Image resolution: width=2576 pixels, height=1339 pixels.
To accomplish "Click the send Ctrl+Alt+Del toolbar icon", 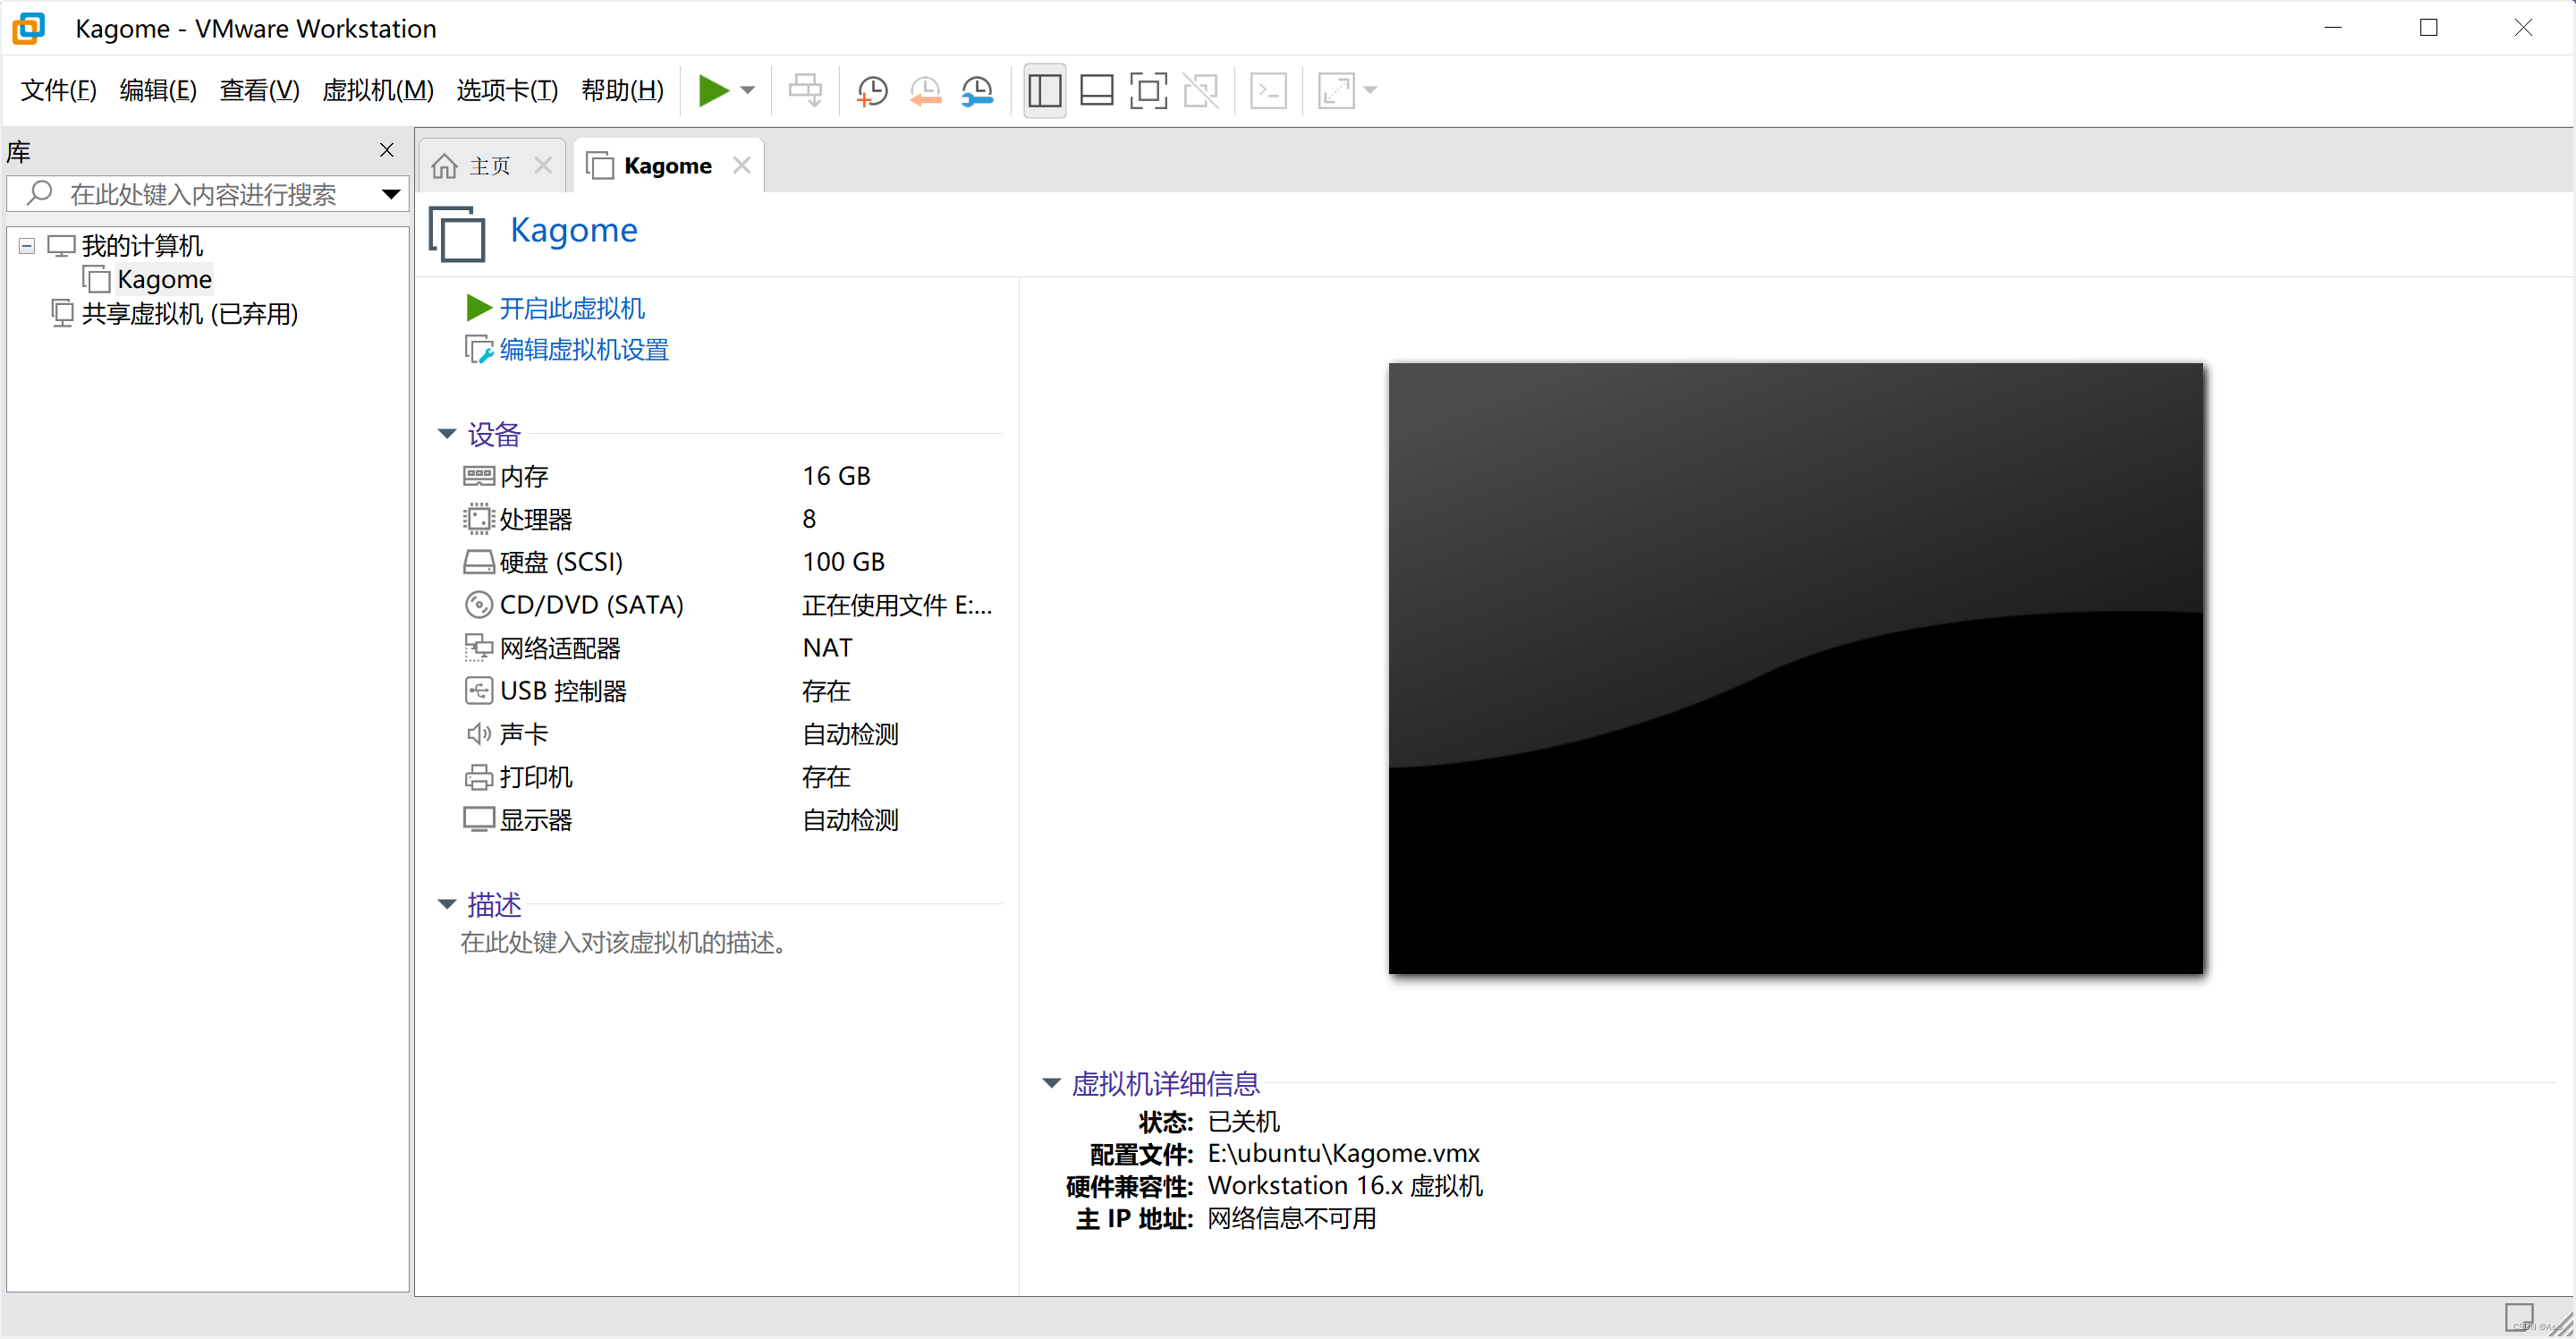I will click(x=805, y=91).
